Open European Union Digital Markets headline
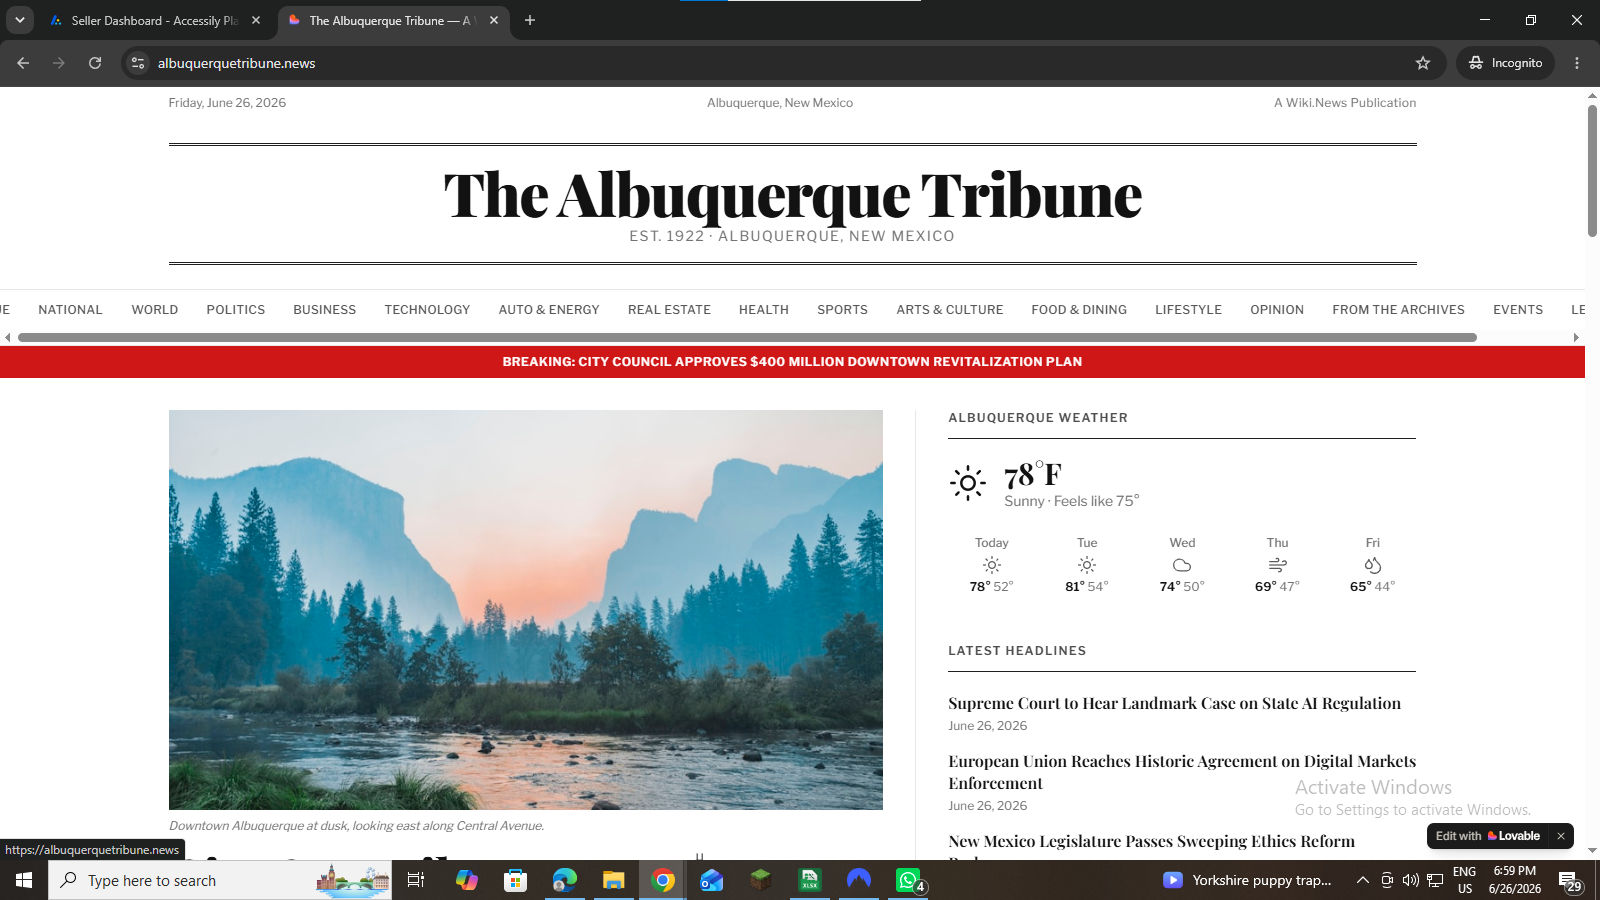 click(1182, 772)
